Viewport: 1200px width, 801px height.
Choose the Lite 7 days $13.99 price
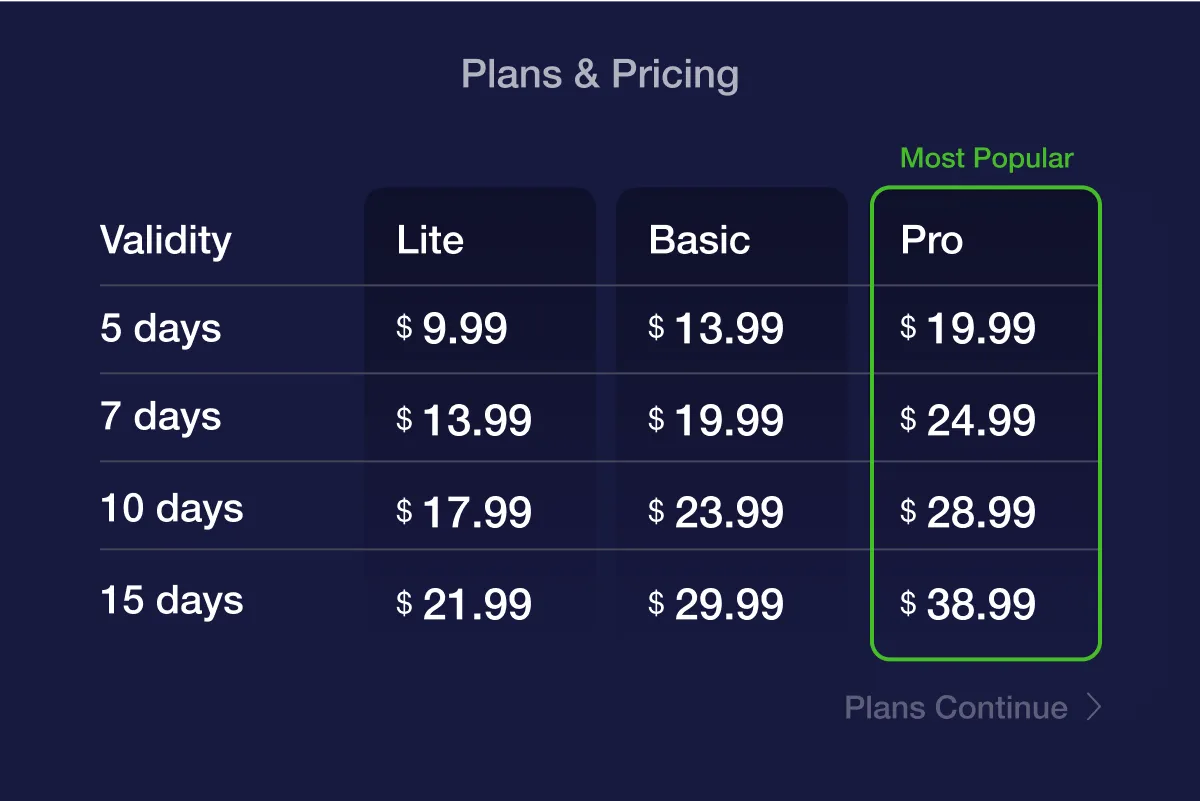[464, 421]
